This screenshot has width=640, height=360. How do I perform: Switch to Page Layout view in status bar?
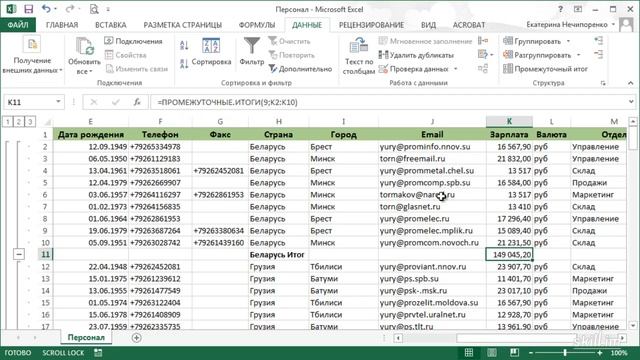point(492,352)
